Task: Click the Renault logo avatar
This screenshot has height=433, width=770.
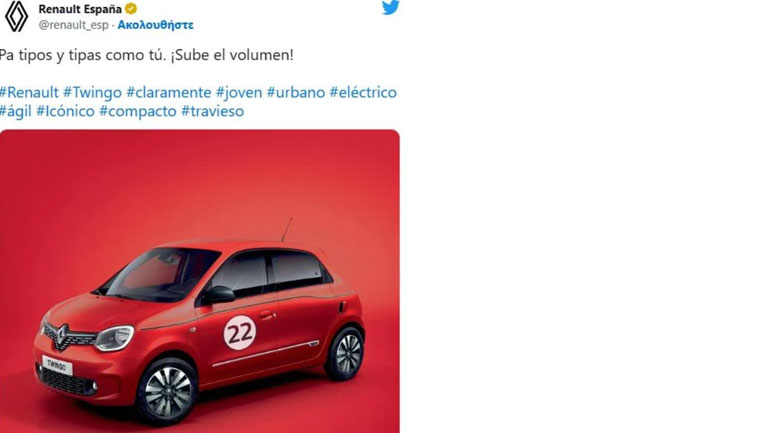Action: coord(16,16)
